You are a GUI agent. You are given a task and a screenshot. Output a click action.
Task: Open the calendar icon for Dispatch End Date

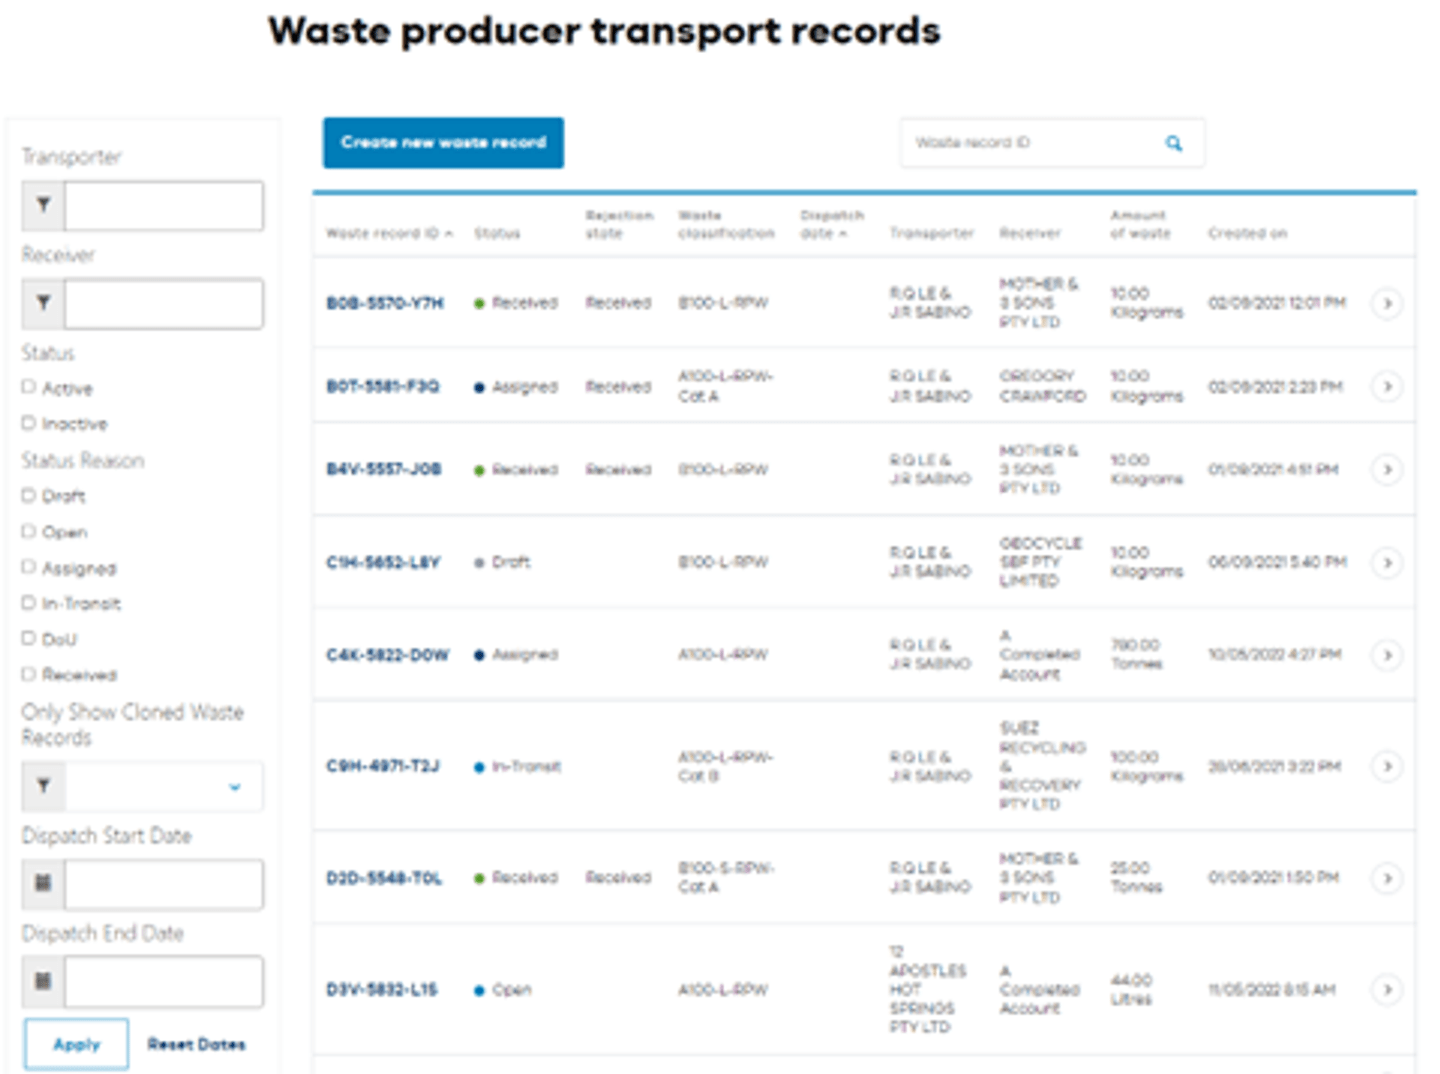41,981
